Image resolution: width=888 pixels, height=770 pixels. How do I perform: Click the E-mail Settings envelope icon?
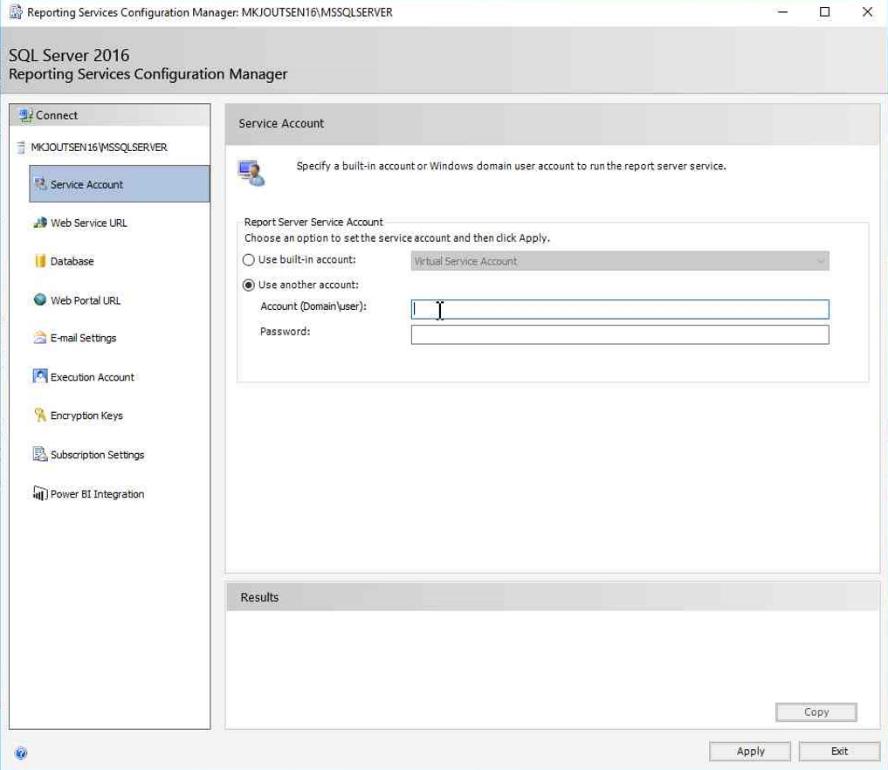[40, 338]
